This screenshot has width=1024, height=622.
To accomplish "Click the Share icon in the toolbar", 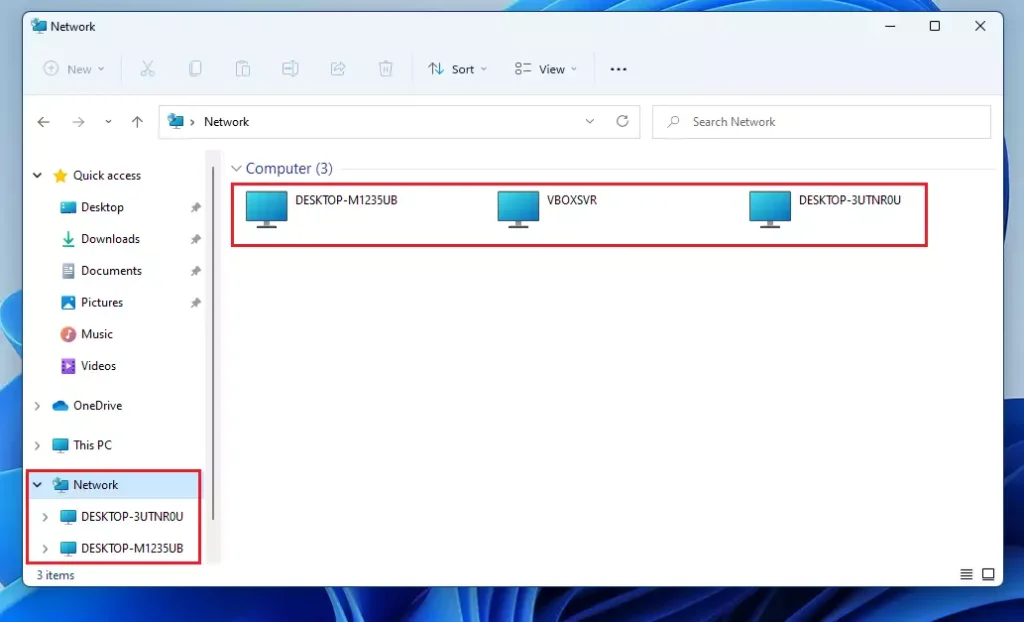I will pos(339,68).
